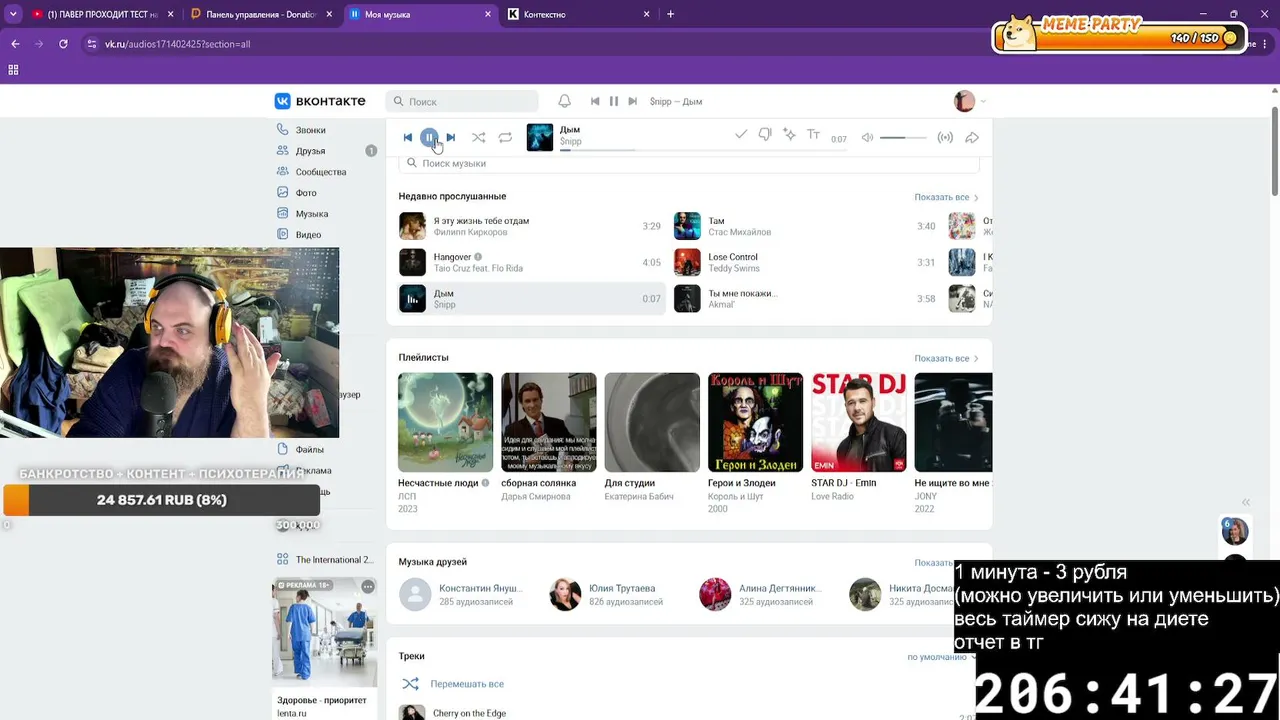The image size is (1280, 720).
Task: Open the Несчастные люди playlist cover
Action: tap(445, 422)
